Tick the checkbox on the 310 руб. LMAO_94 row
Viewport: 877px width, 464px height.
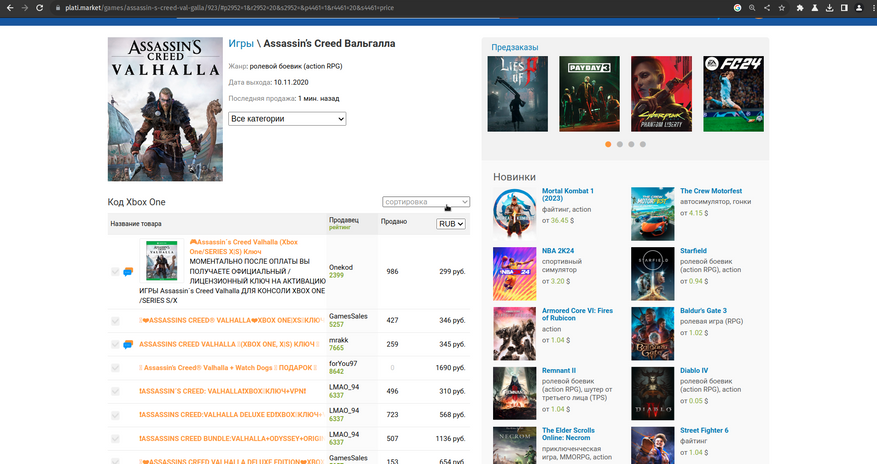115,391
